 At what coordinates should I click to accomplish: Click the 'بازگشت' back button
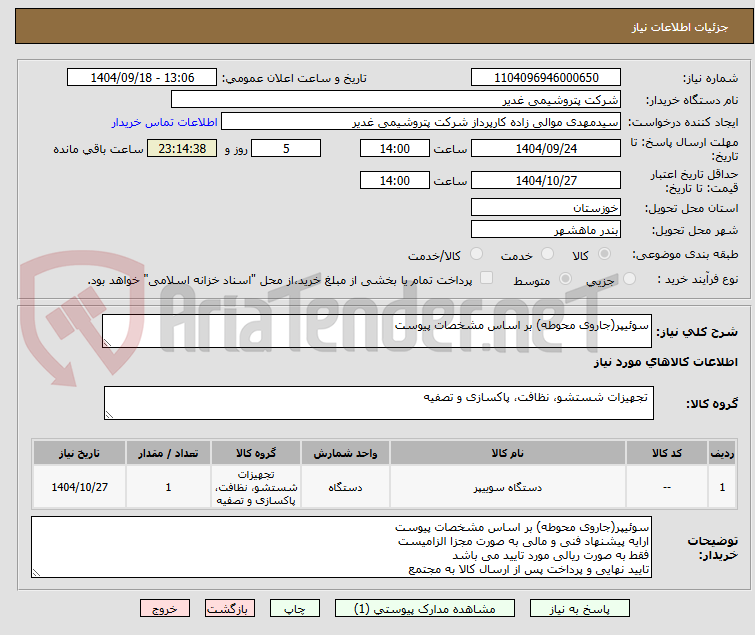[x=230, y=609]
